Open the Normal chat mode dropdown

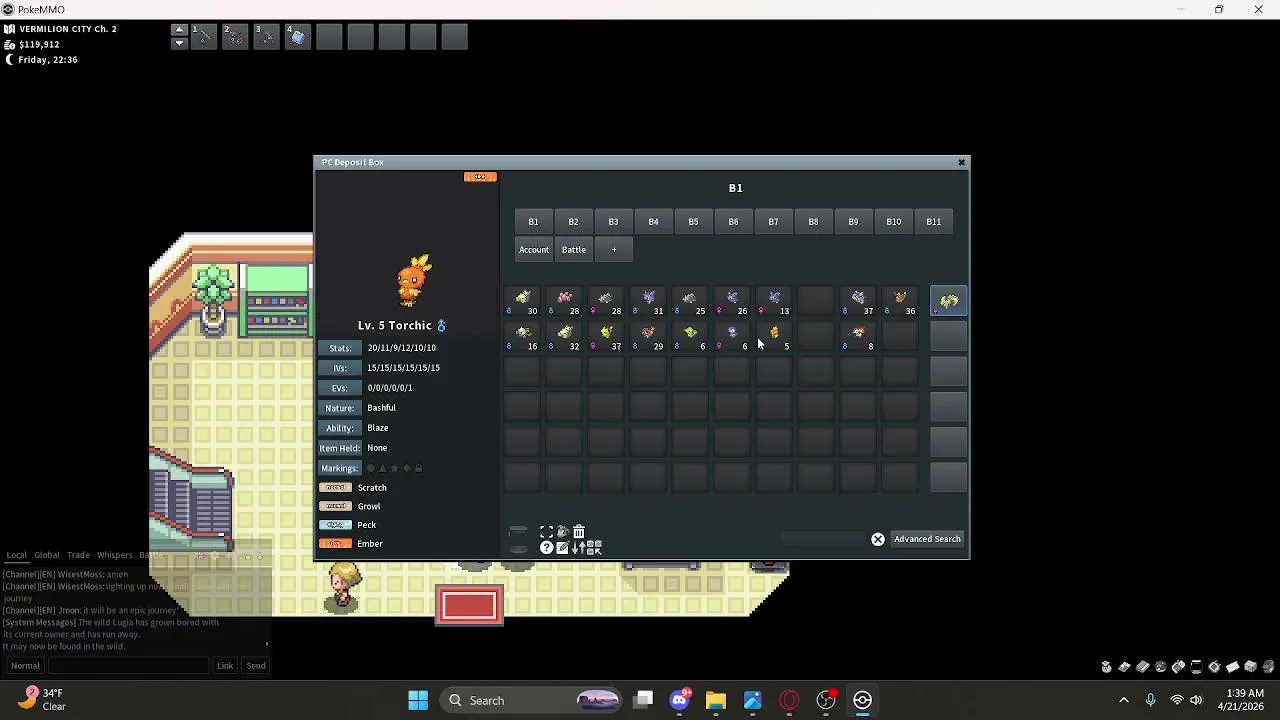pyautogui.click(x=25, y=666)
